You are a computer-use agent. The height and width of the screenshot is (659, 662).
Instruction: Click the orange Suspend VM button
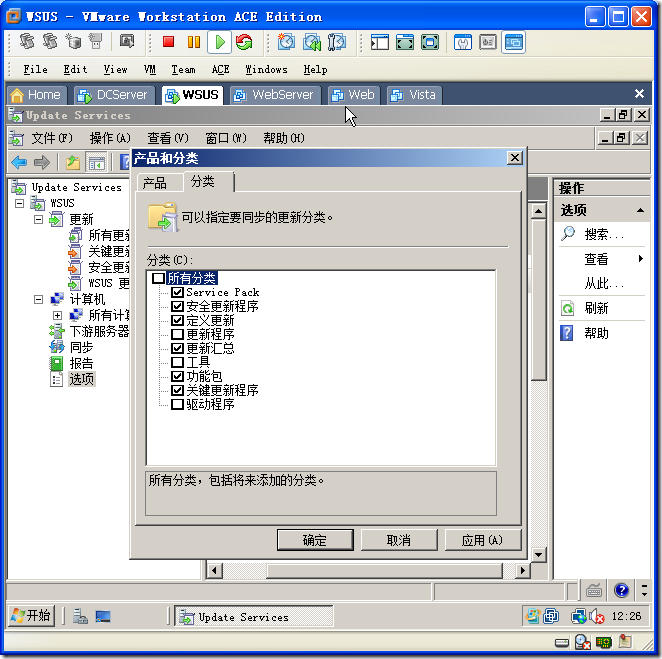pyautogui.click(x=194, y=42)
